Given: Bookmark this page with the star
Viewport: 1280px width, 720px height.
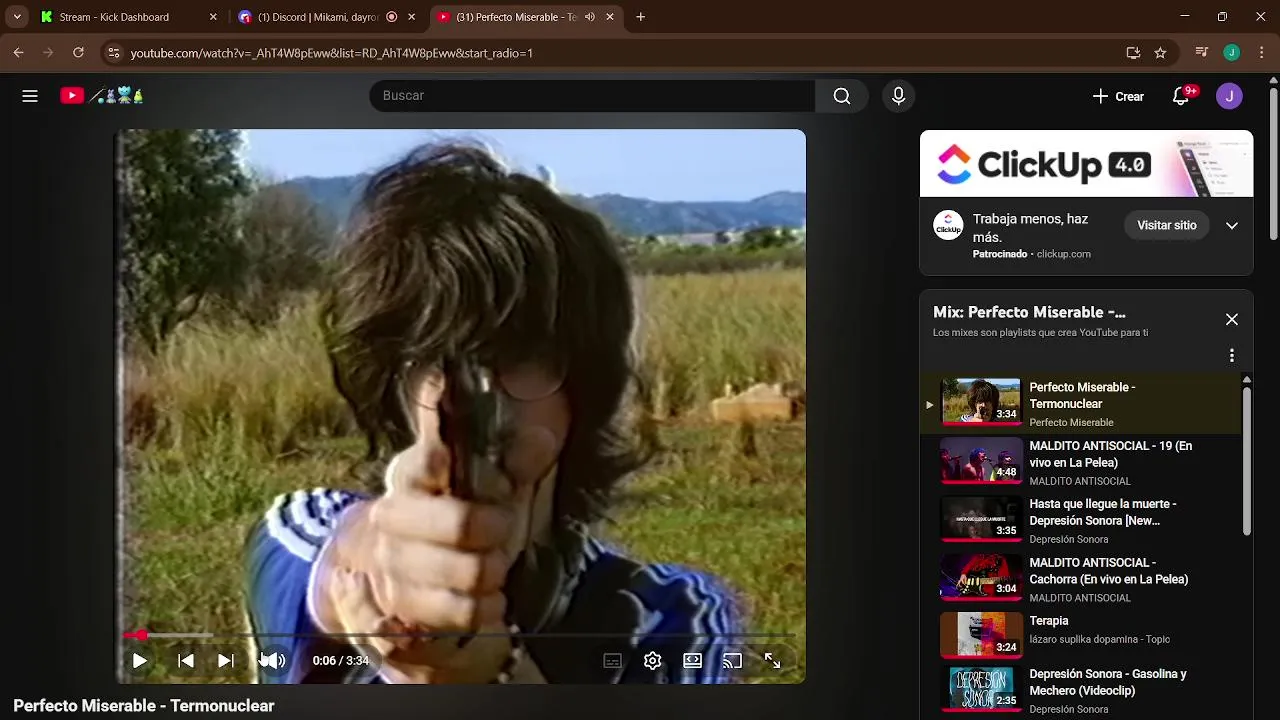Looking at the screenshot, I should click(1160, 53).
